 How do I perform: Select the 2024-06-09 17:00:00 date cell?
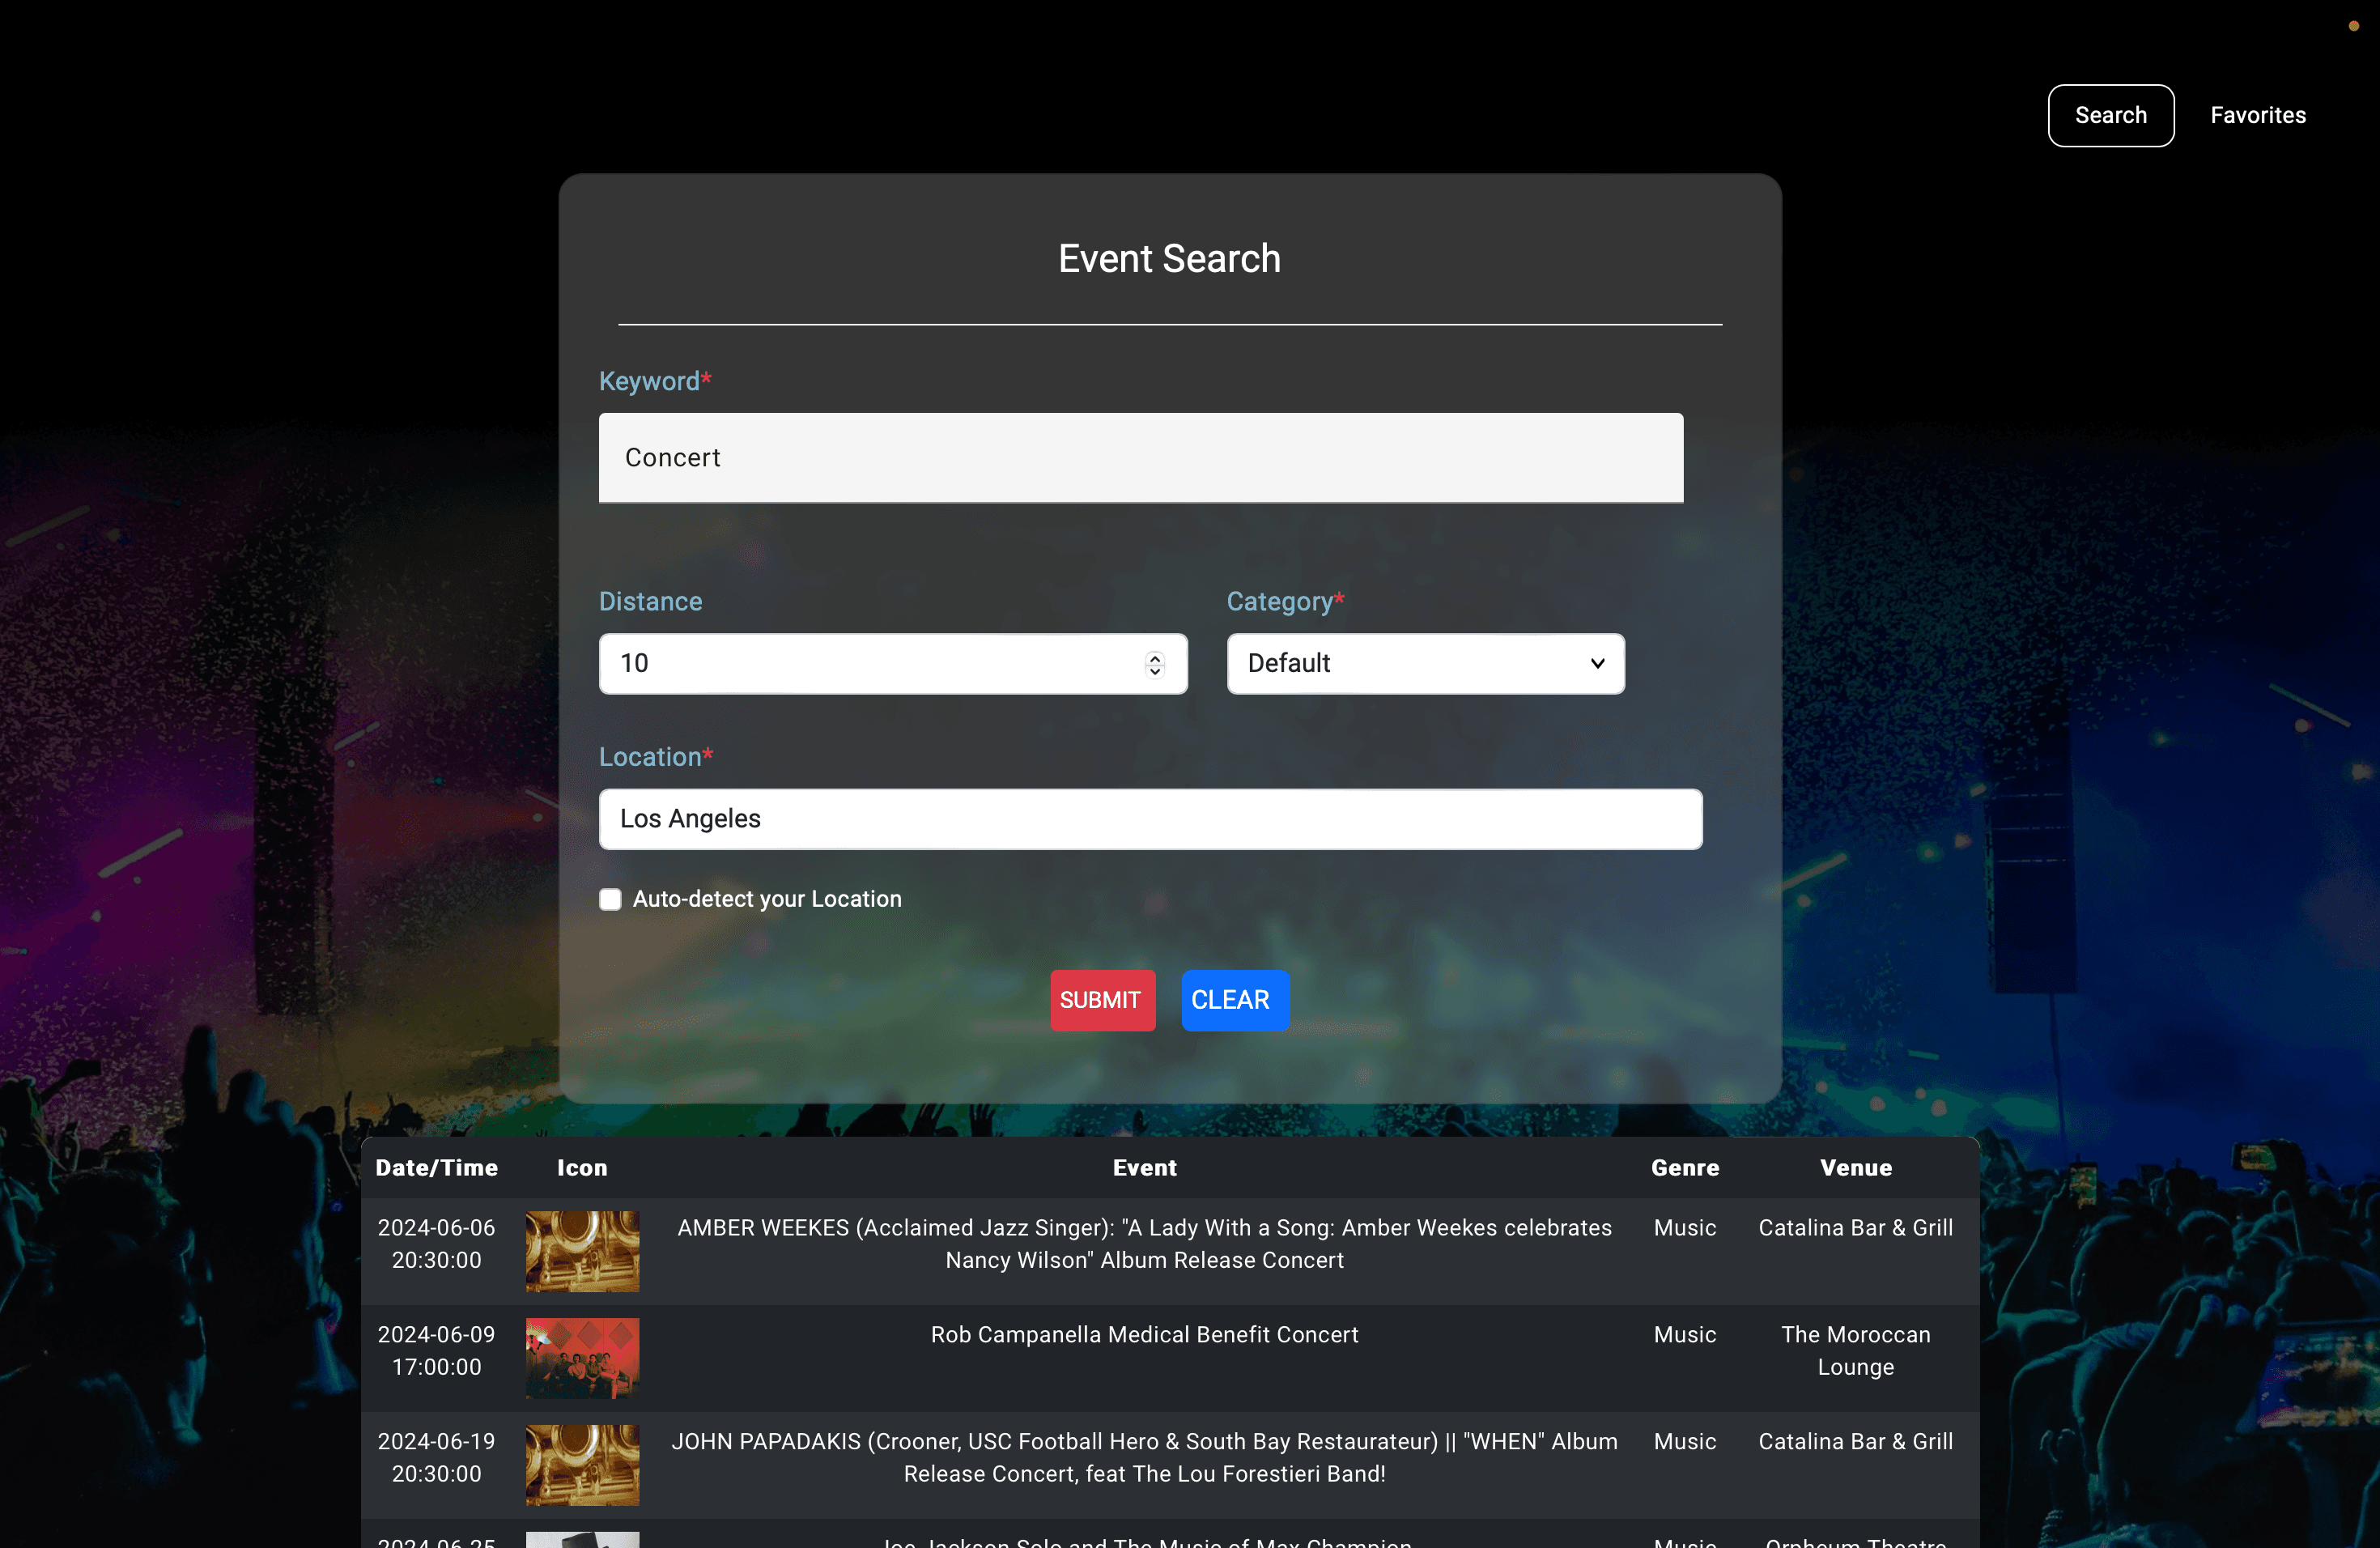(x=437, y=1351)
